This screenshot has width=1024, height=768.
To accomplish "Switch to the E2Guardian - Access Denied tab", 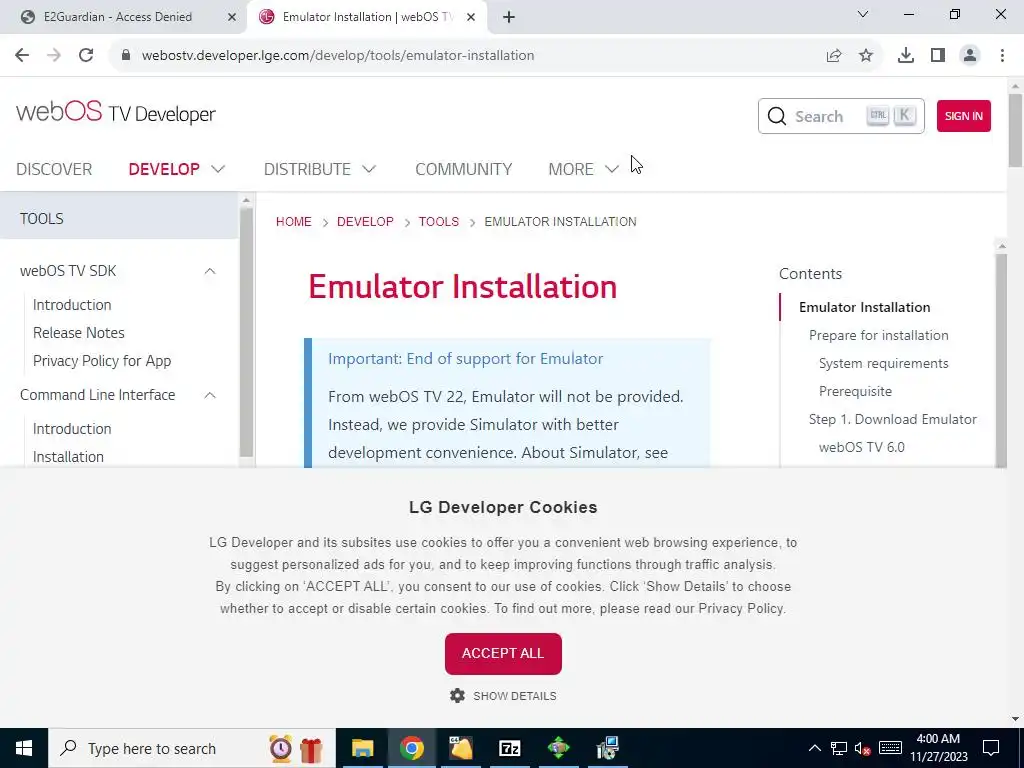I will click(118, 17).
